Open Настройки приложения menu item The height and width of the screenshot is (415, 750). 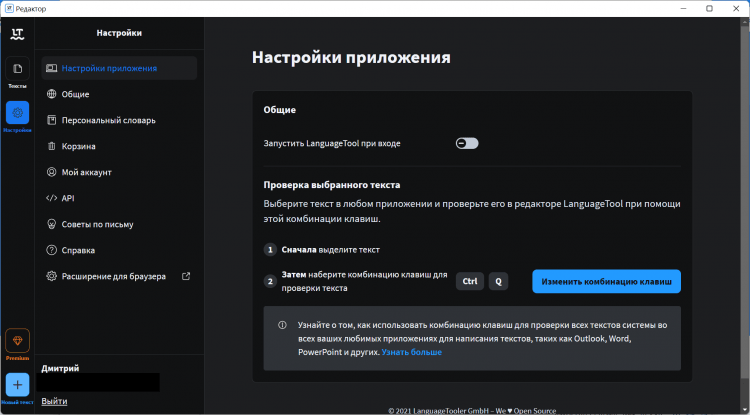click(x=119, y=68)
